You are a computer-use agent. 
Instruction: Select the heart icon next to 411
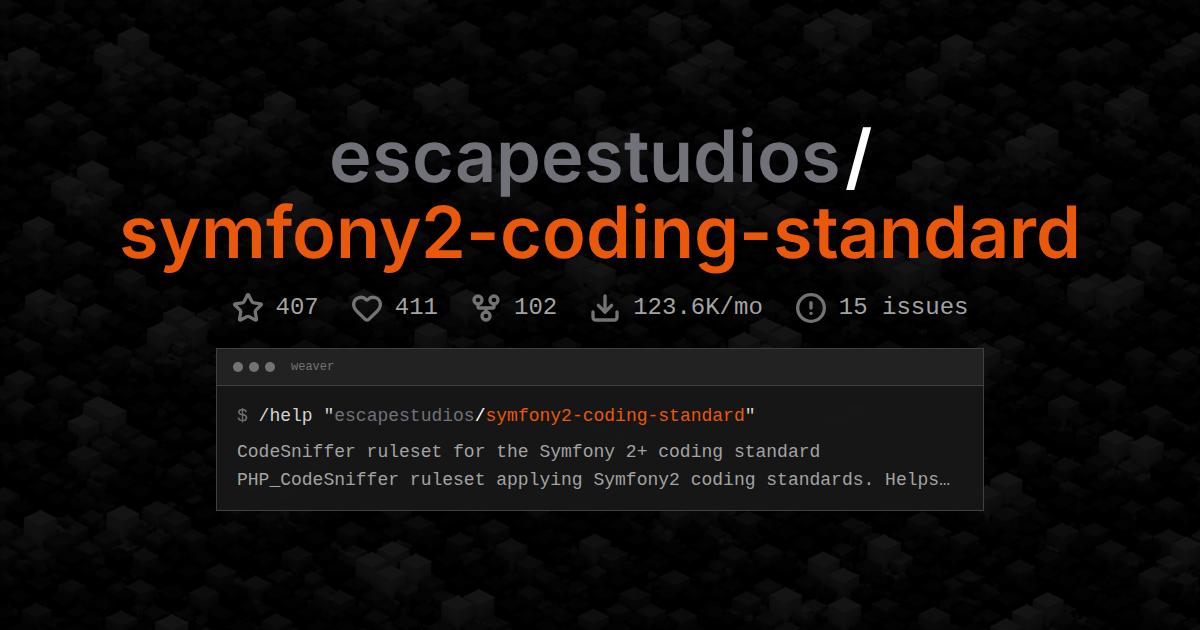[366, 308]
